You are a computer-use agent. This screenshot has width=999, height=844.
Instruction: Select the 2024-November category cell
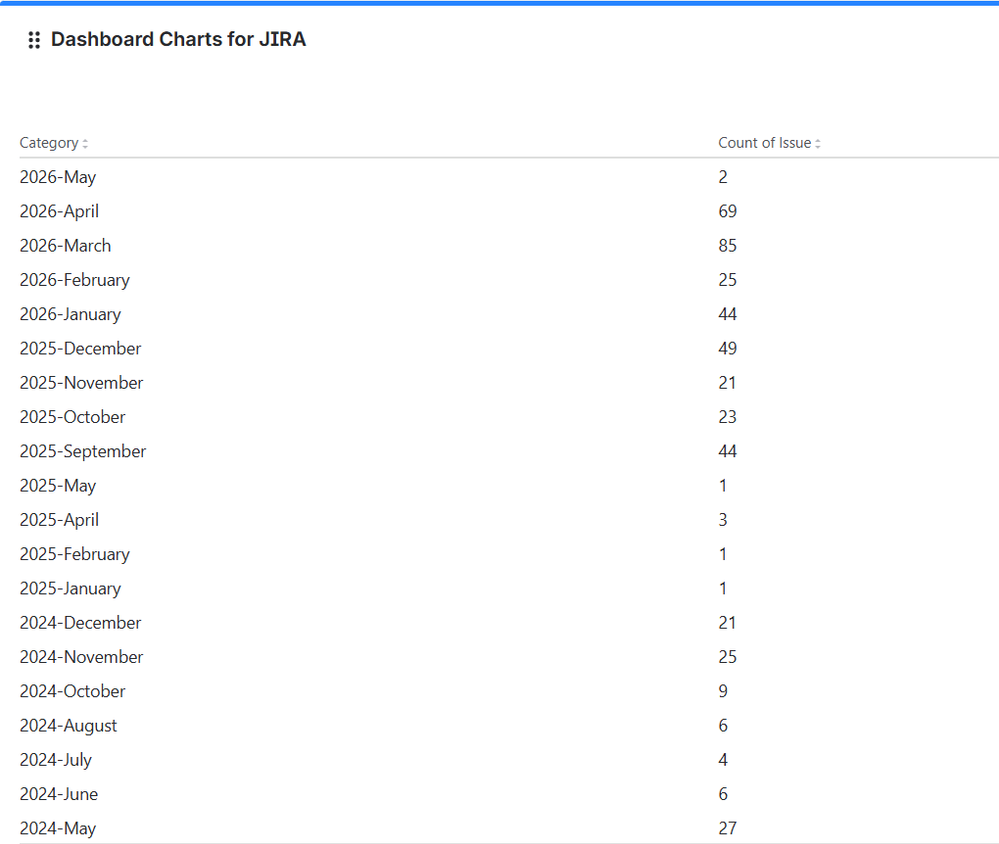(82, 657)
